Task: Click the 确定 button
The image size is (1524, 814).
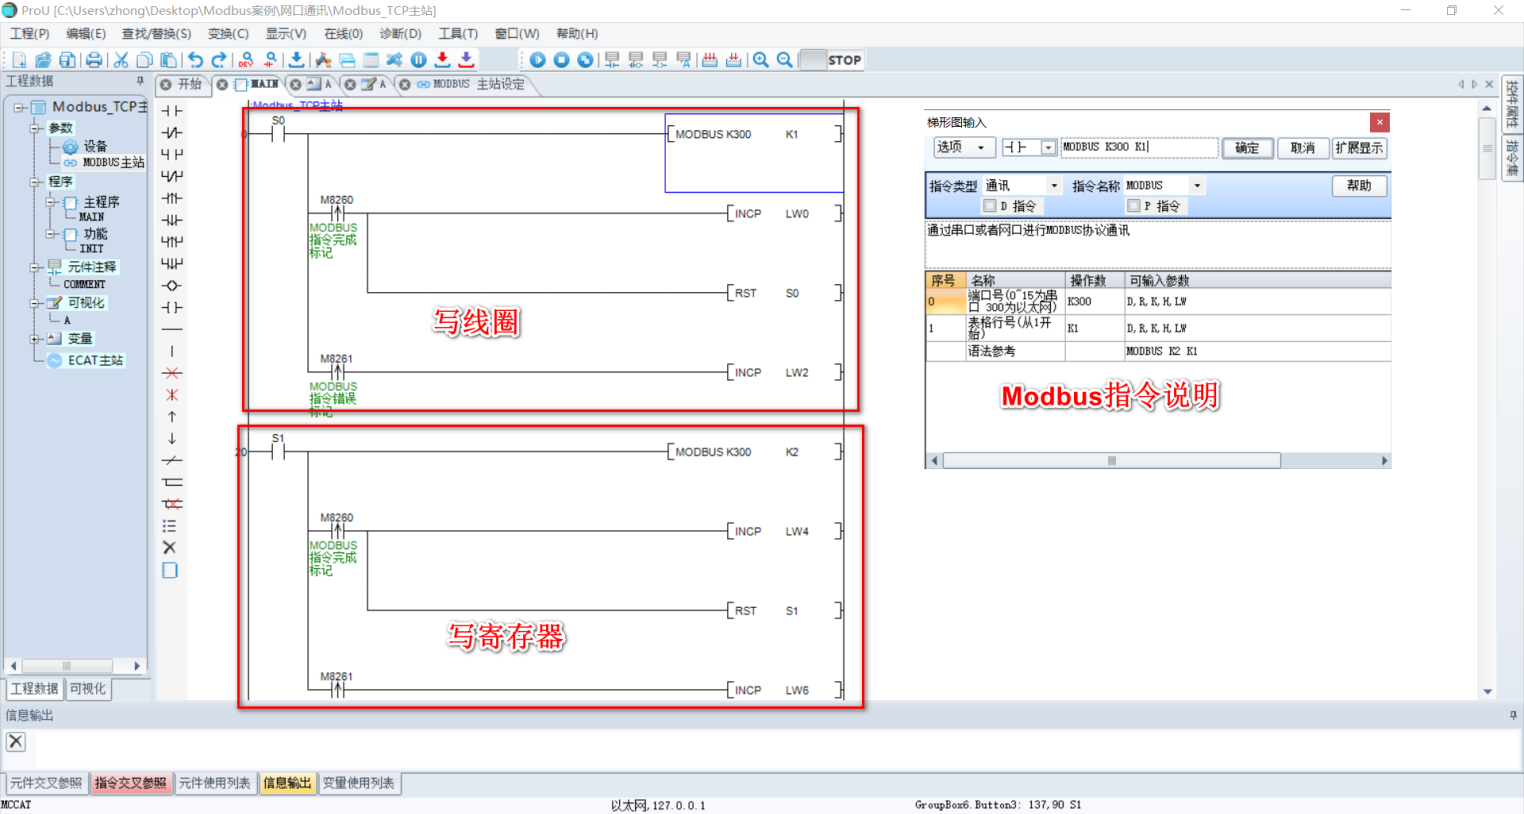Action: [1247, 148]
